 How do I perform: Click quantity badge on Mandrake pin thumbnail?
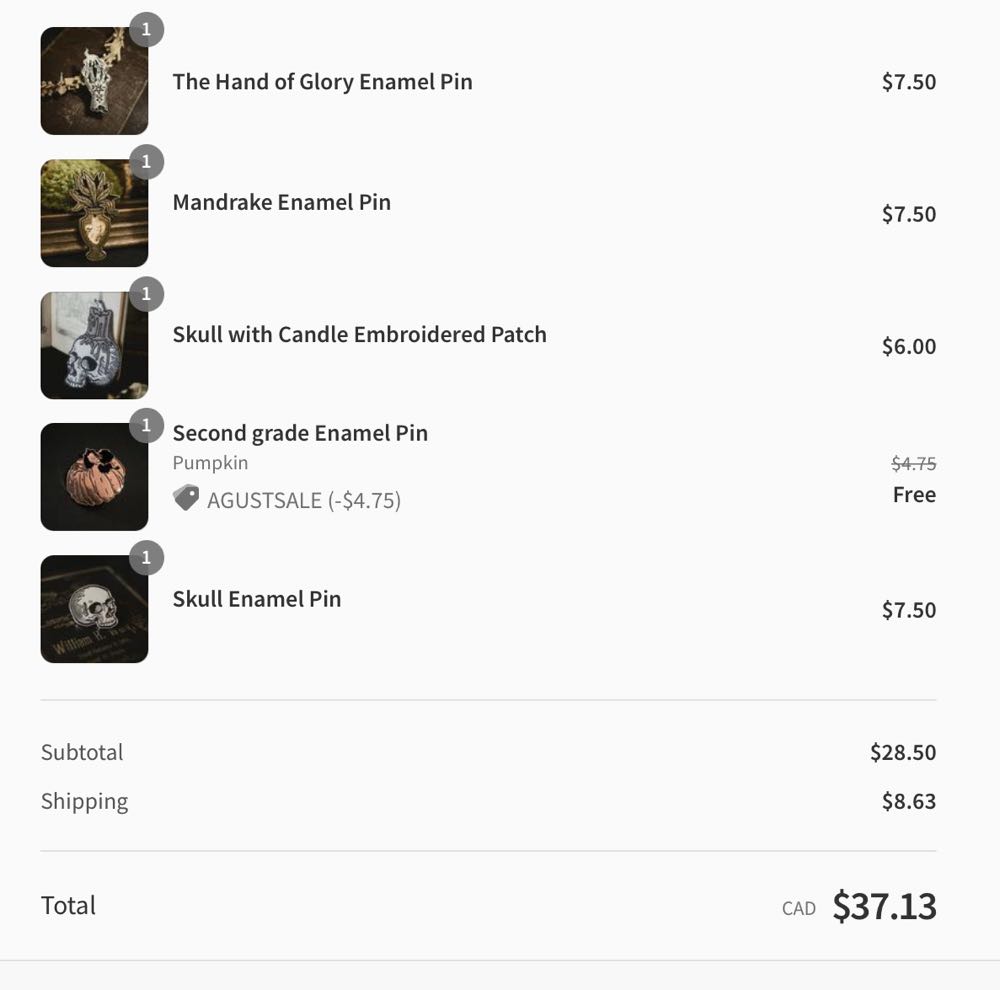click(146, 162)
